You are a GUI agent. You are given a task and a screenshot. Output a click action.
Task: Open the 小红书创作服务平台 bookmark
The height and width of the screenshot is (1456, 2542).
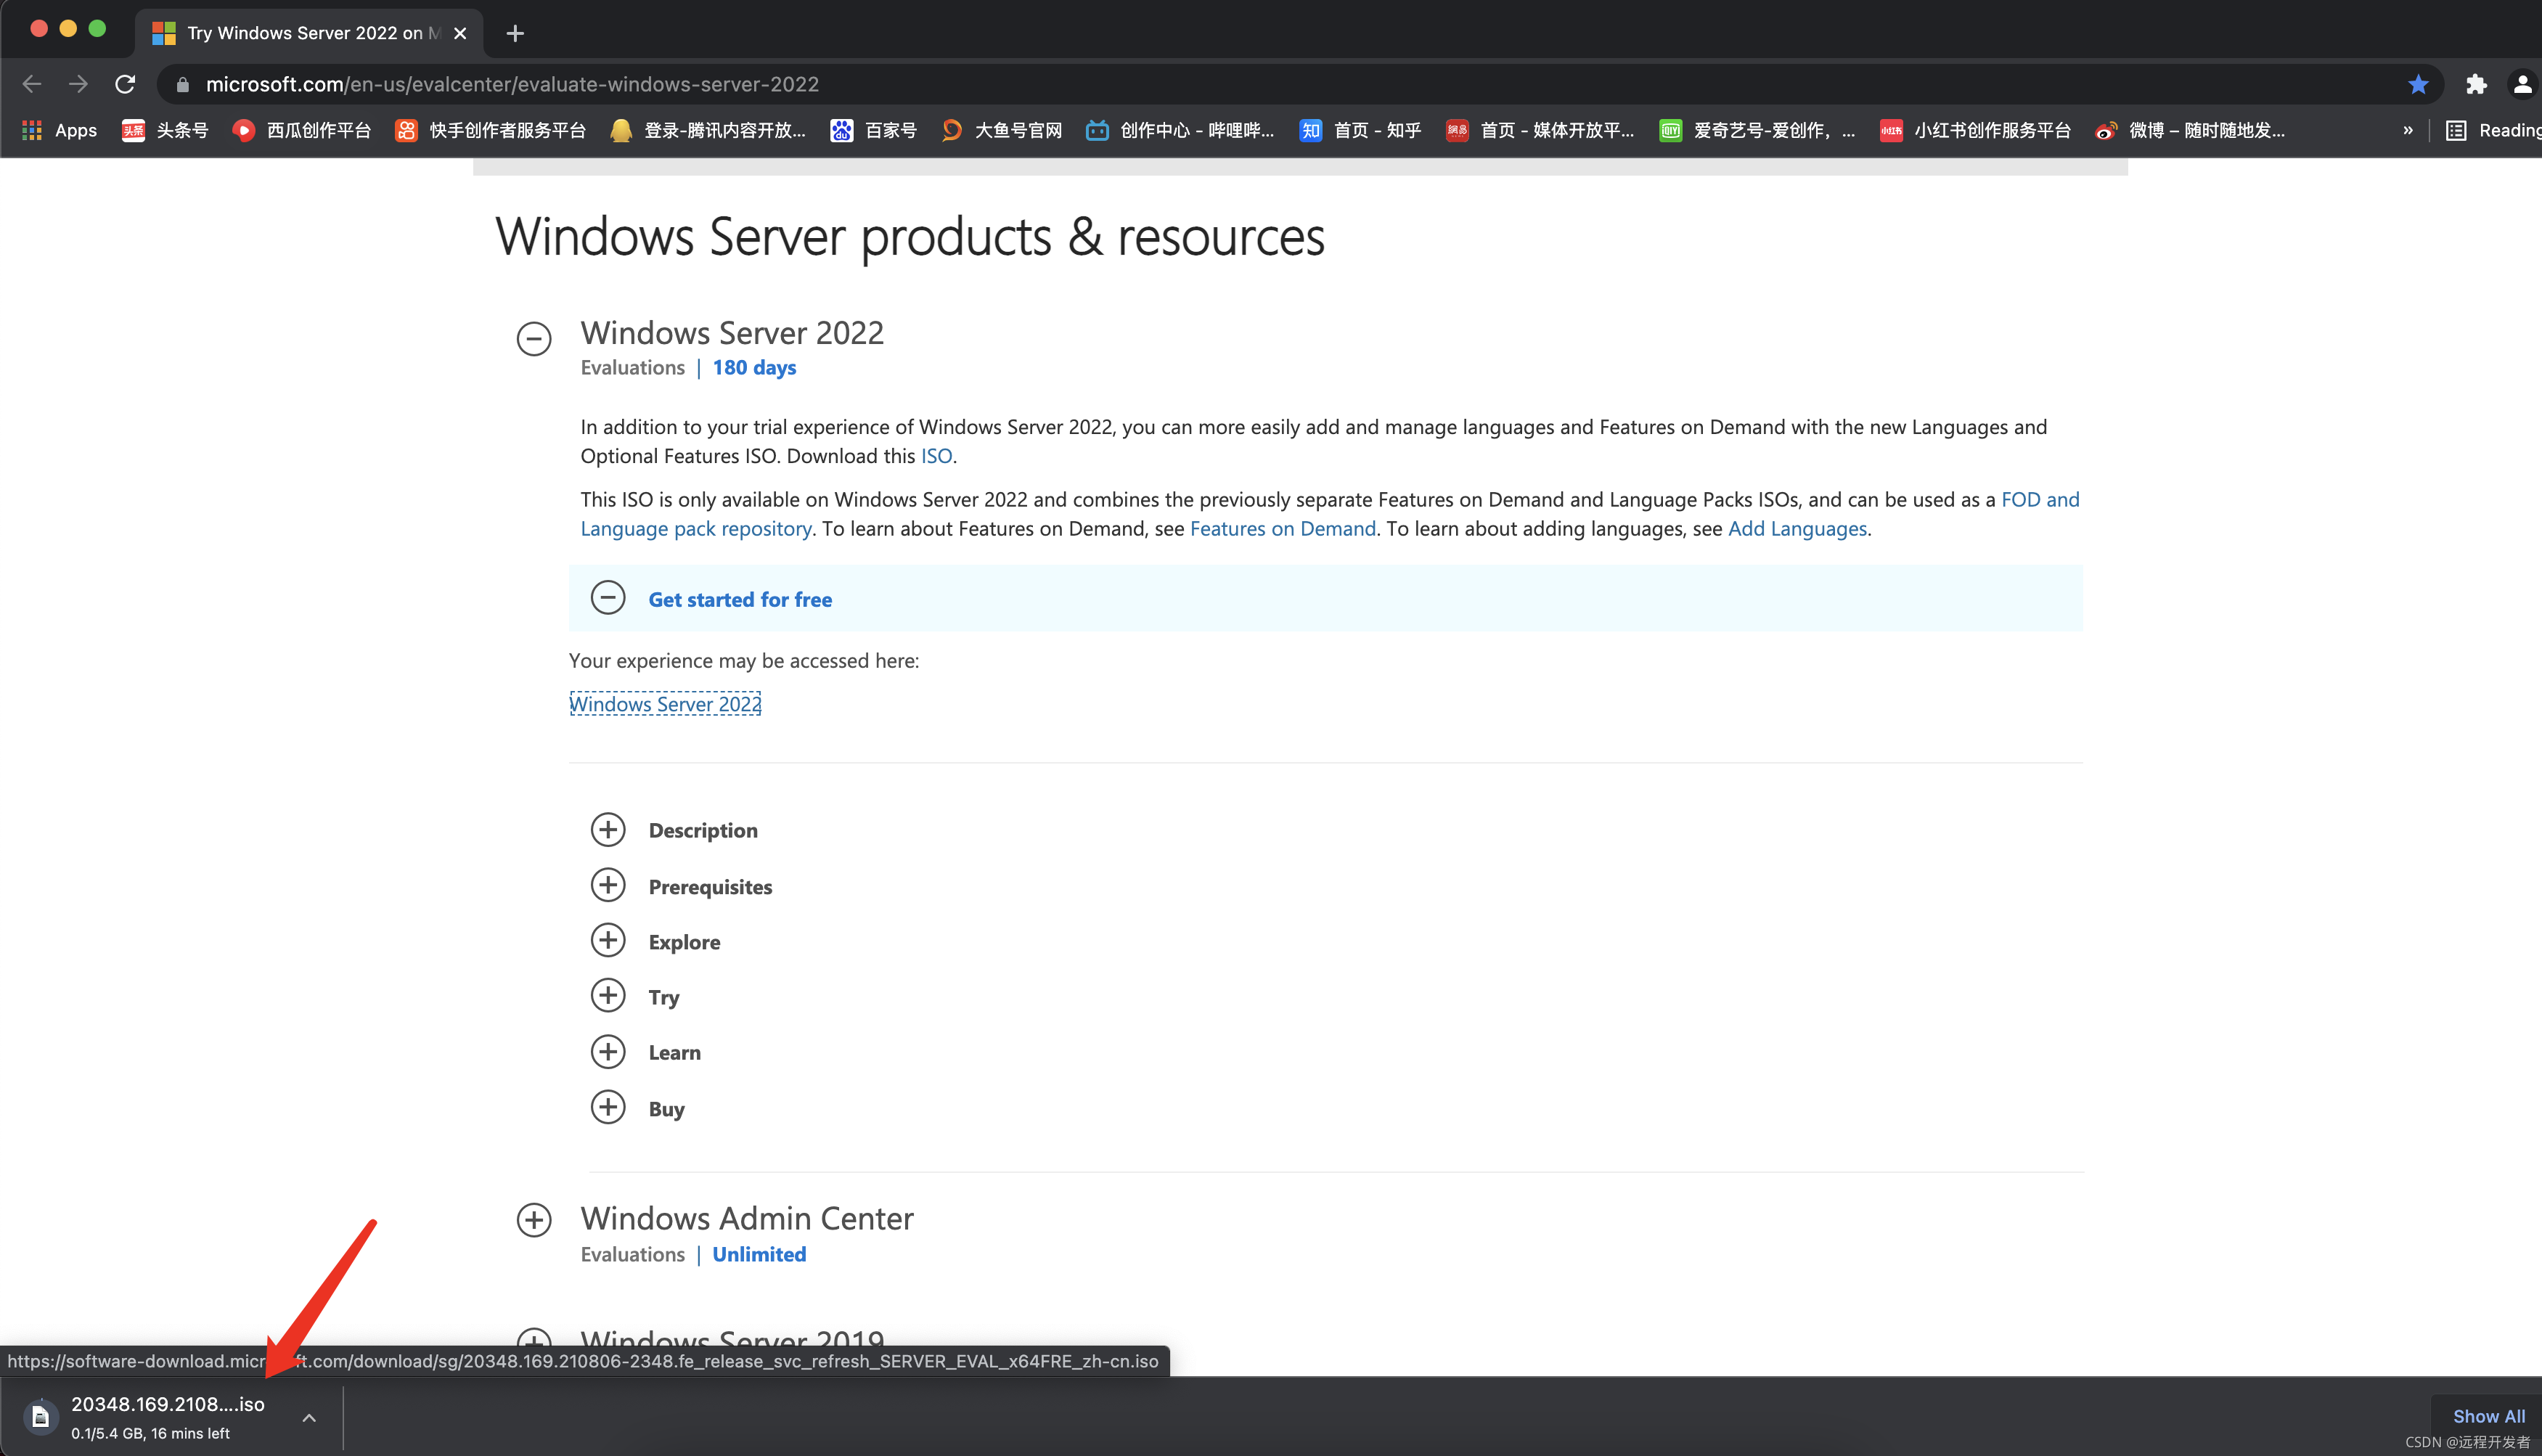coord(1975,130)
